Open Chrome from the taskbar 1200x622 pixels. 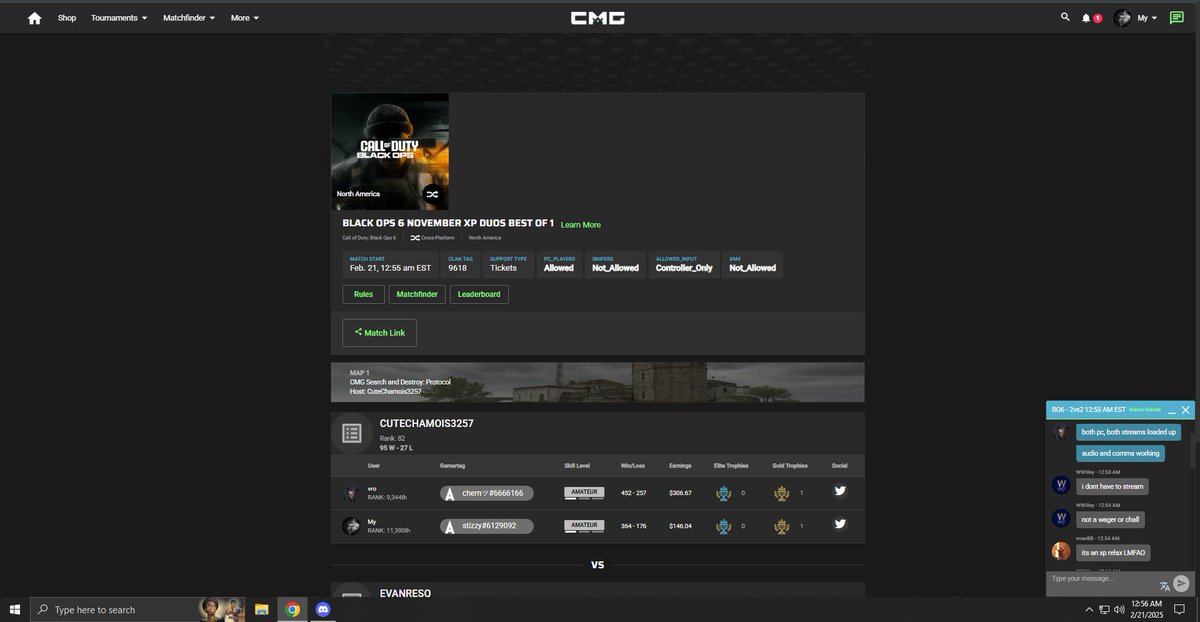pyautogui.click(x=292, y=609)
